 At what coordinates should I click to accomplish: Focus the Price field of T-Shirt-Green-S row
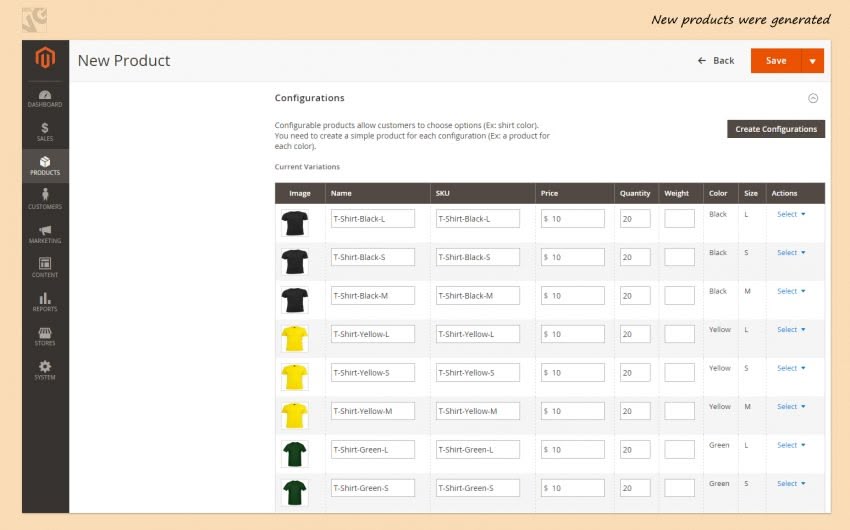(x=572, y=488)
